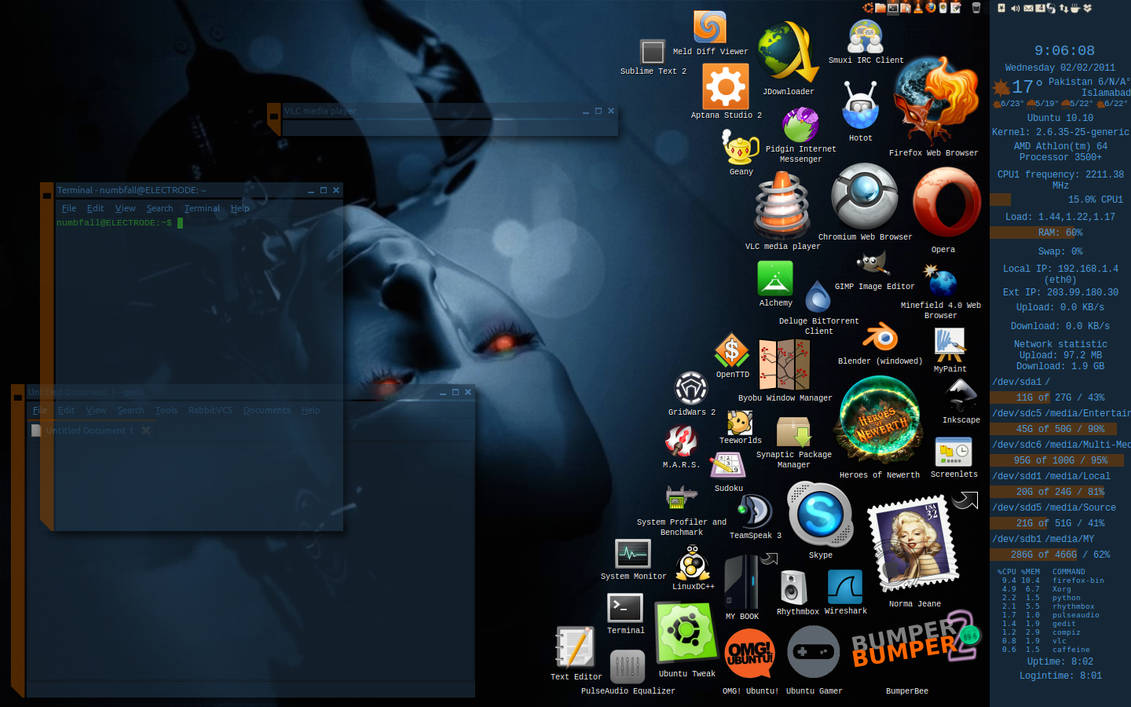Open the Terminal menu in Terminal window
Viewport: 1131px width, 707px height.
pos(202,208)
